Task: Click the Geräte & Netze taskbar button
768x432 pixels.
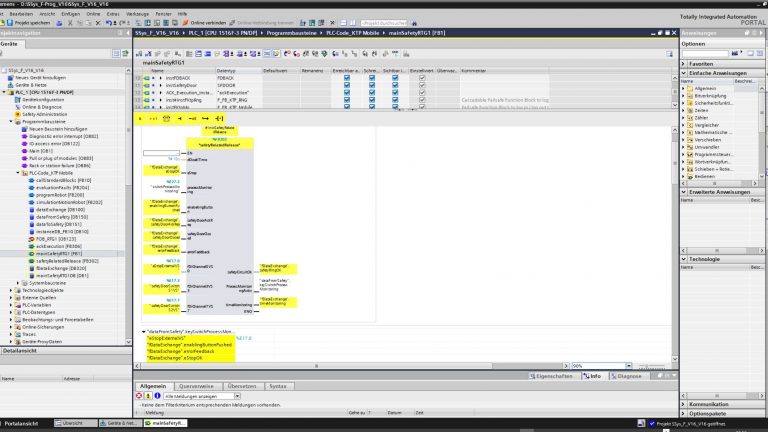Action: (120, 423)
